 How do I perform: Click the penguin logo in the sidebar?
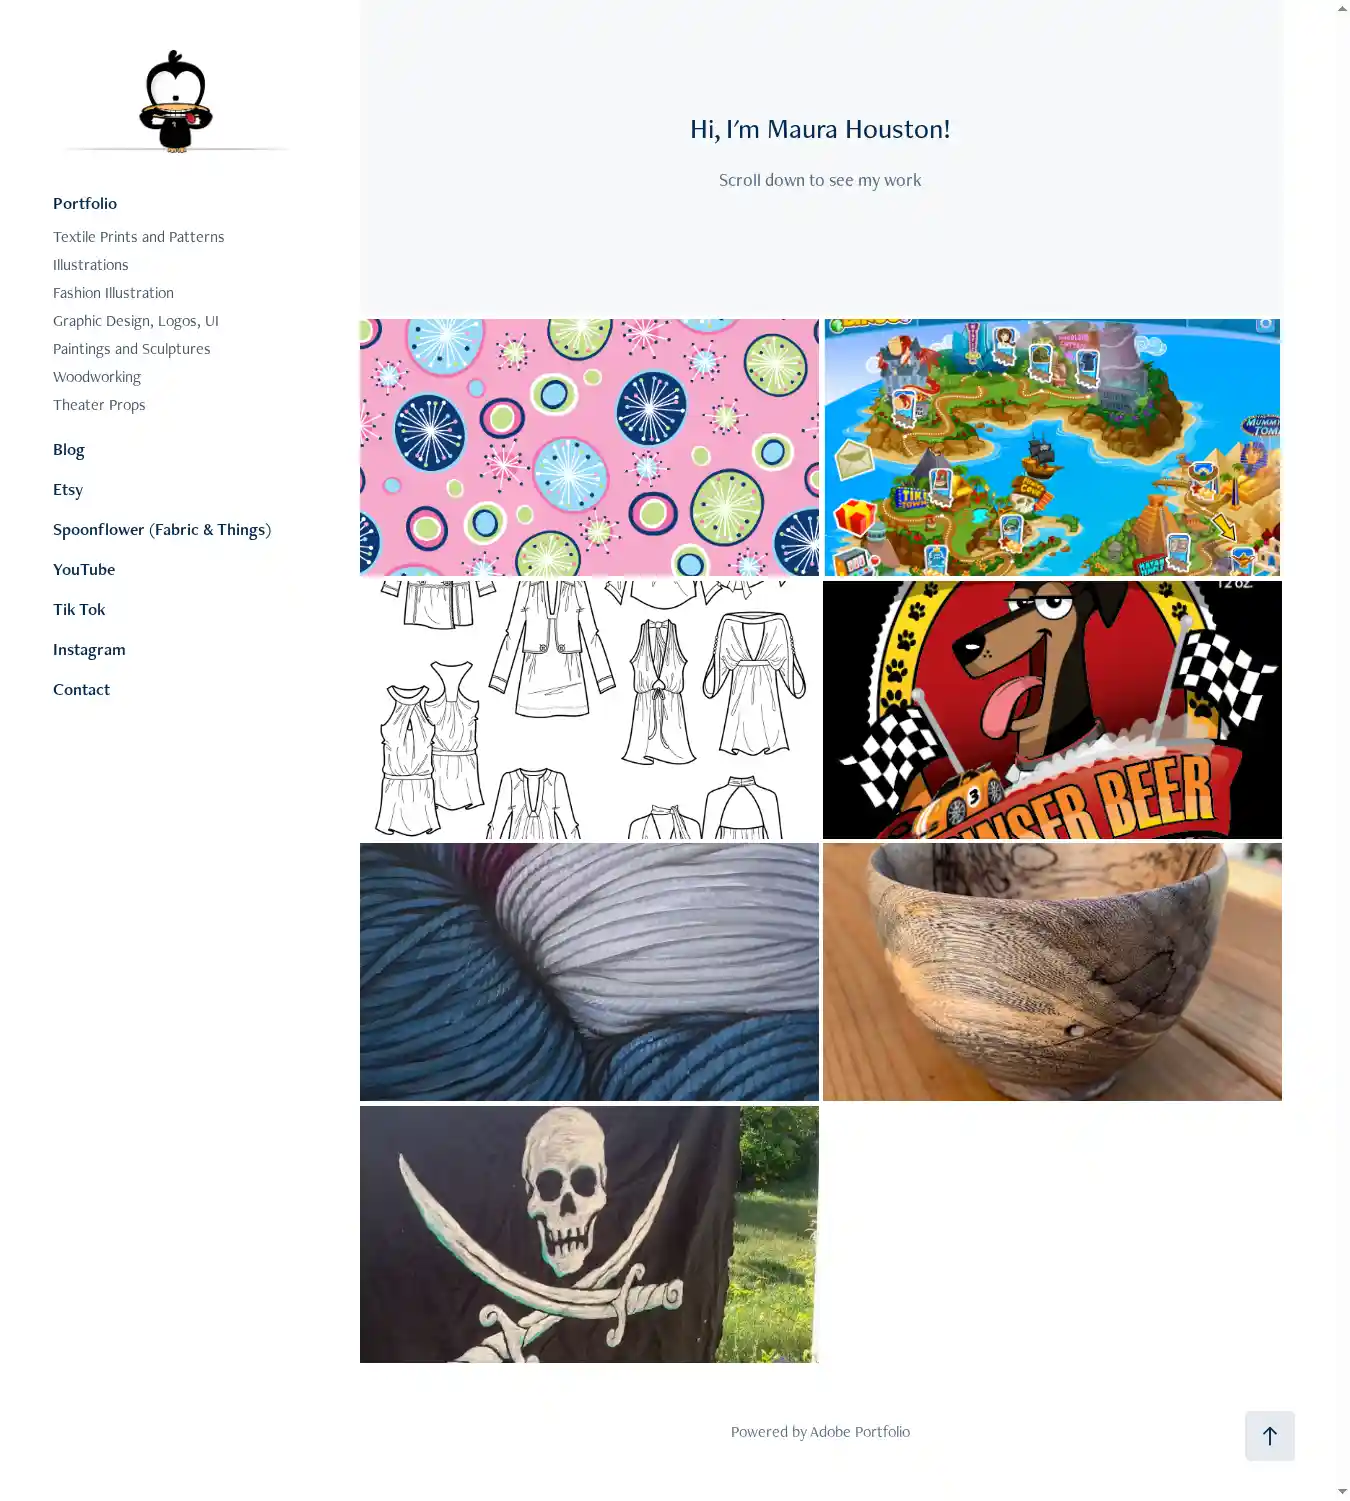pyautogui.click(x=176, y=101)
